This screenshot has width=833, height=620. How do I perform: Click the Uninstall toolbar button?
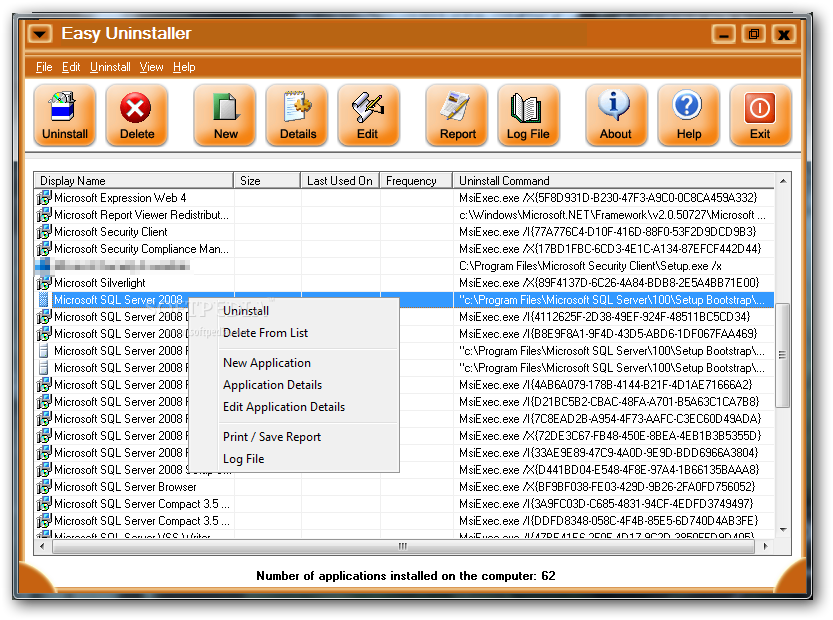point(65,115)
